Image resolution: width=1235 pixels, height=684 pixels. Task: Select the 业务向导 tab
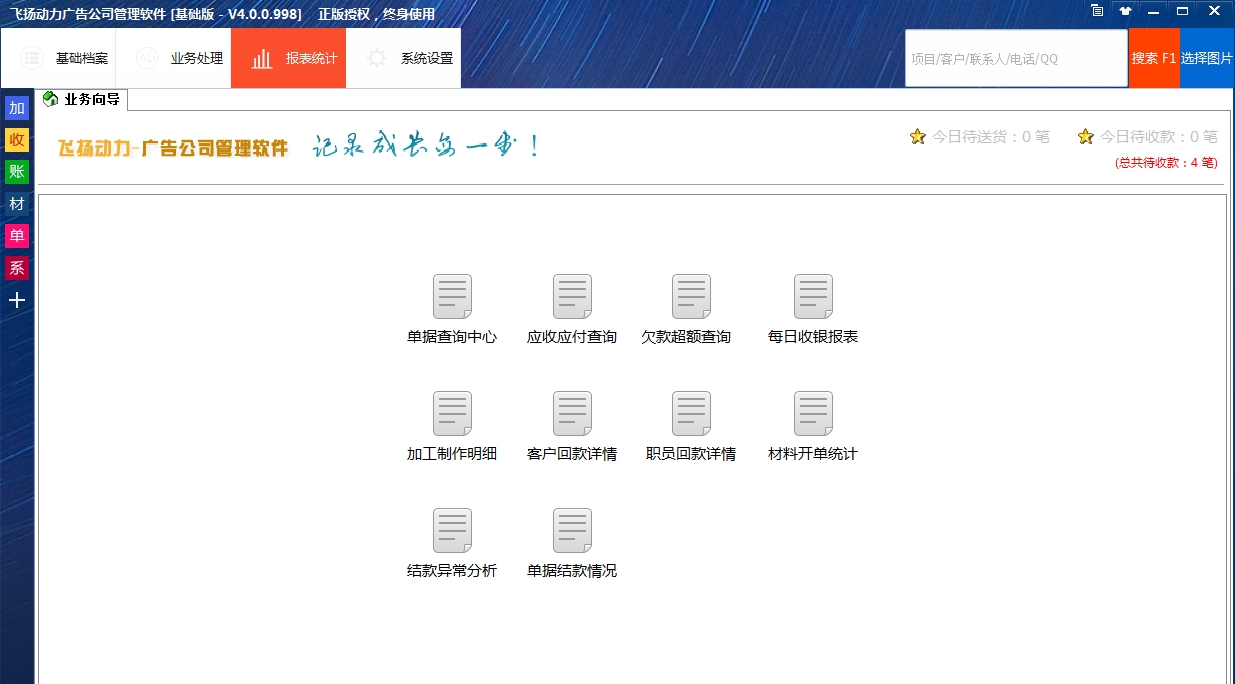(80, 99)
